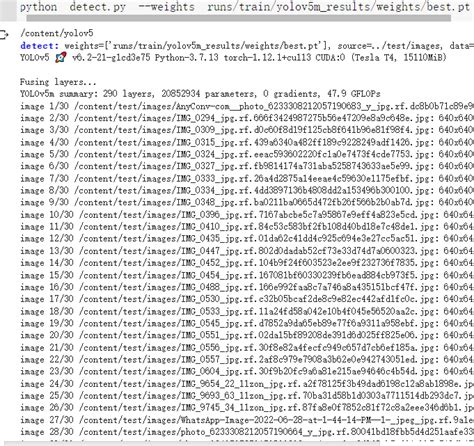Click the image 10/30 IMG_0396 line
The height and width of the screenshot is (446, 474).
(x=247, y=215)
